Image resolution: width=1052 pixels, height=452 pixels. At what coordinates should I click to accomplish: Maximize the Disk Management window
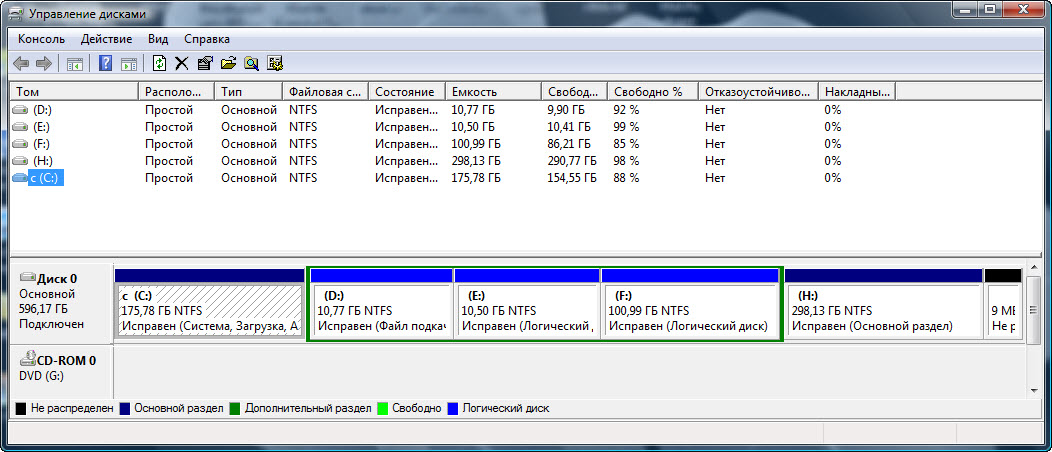click(x=990, y=9)
